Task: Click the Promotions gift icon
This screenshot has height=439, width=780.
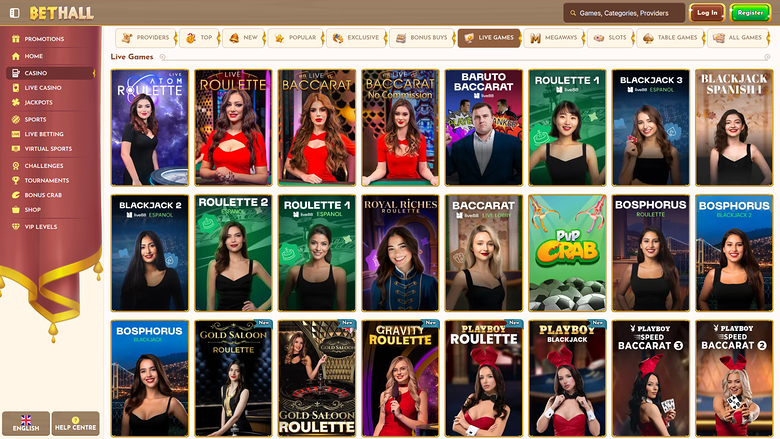Action: coord(16,39)
